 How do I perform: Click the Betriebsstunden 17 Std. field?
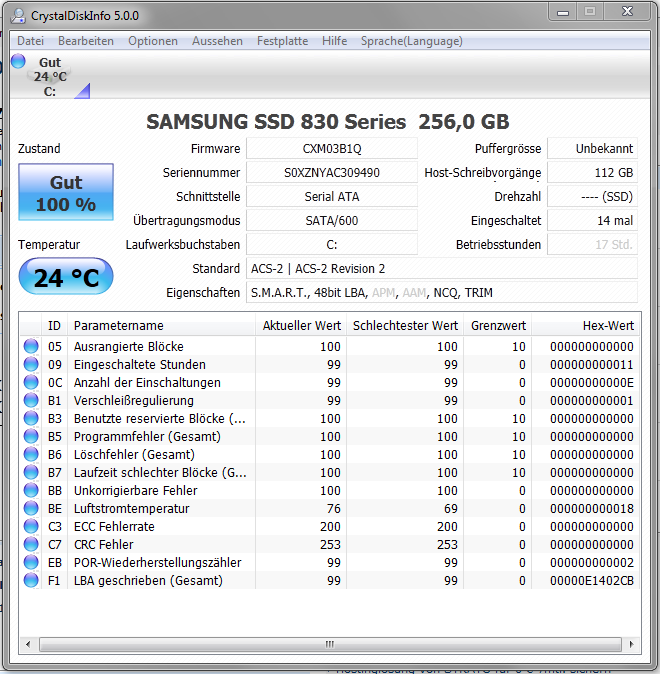tap(592, 245)
